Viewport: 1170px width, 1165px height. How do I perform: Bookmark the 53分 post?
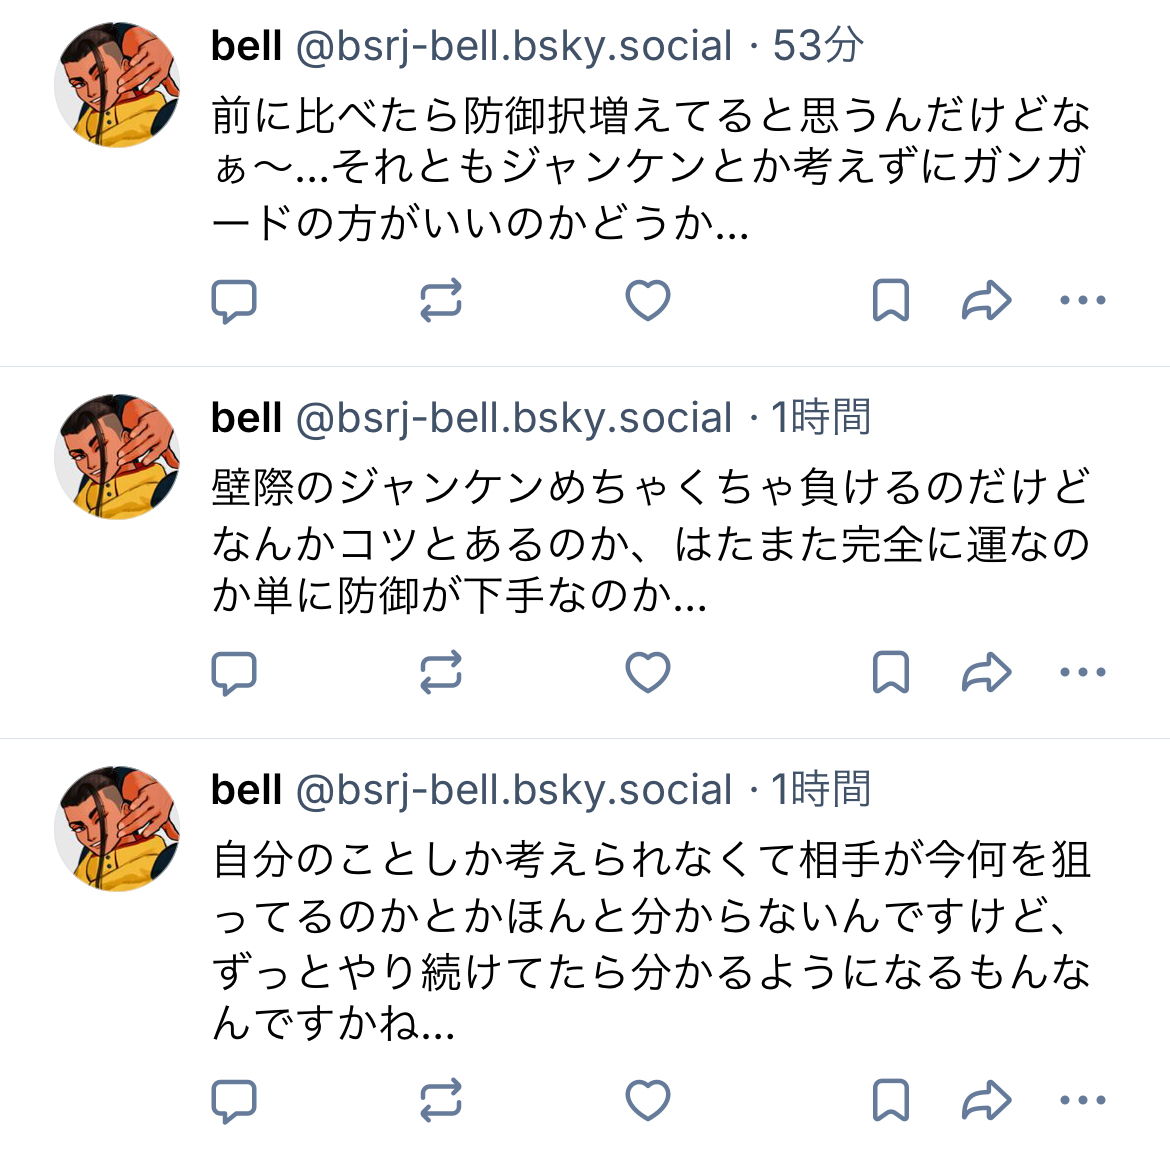pyautogui.click(x=891, y=301)
